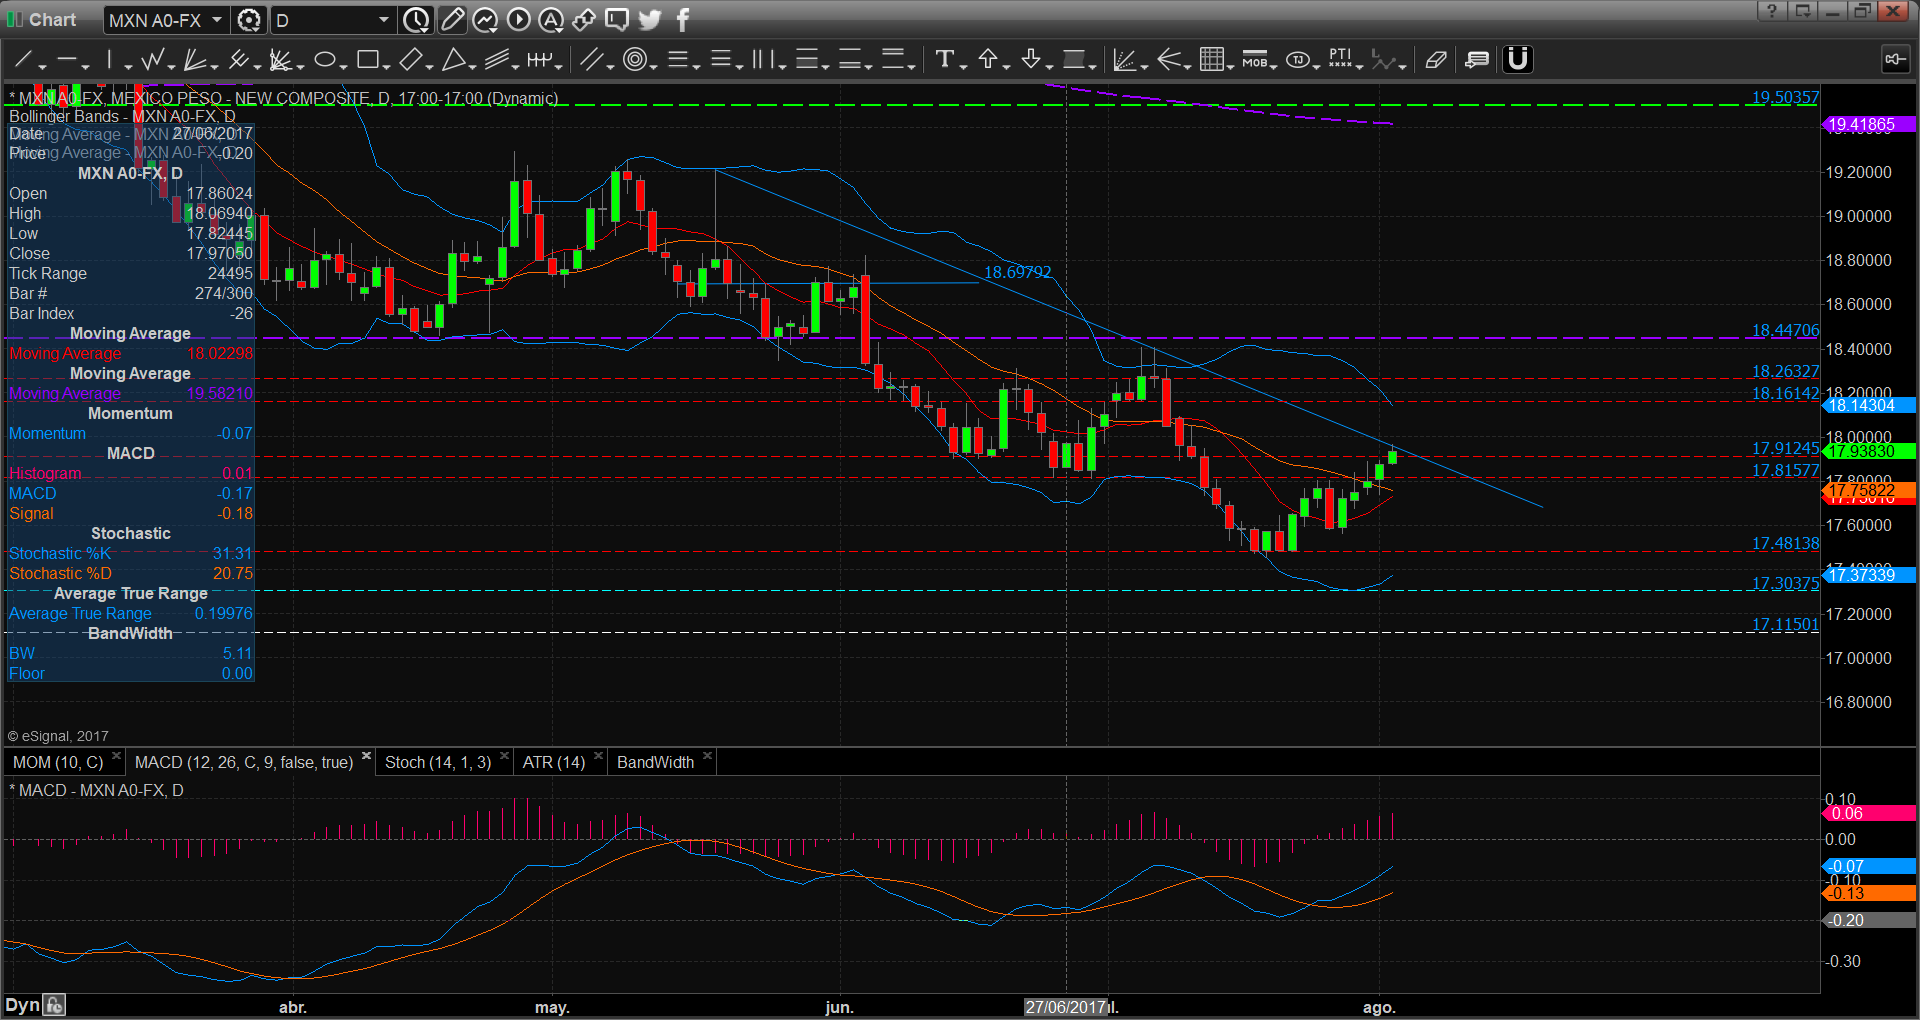The height and width of the screenshot is (1020, 1920).
Task: Switch to the ATR (14) tab
Action: (554, 762)
